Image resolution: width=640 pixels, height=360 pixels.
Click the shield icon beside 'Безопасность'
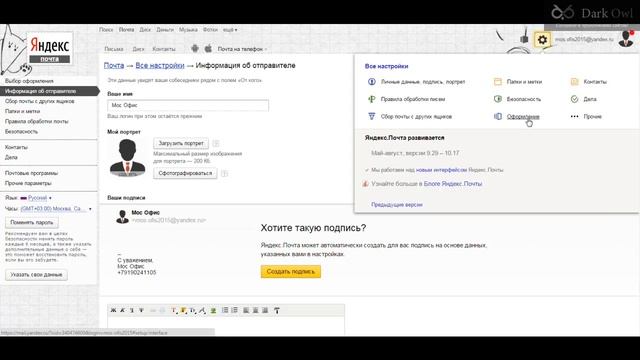[x=498, y=99]
